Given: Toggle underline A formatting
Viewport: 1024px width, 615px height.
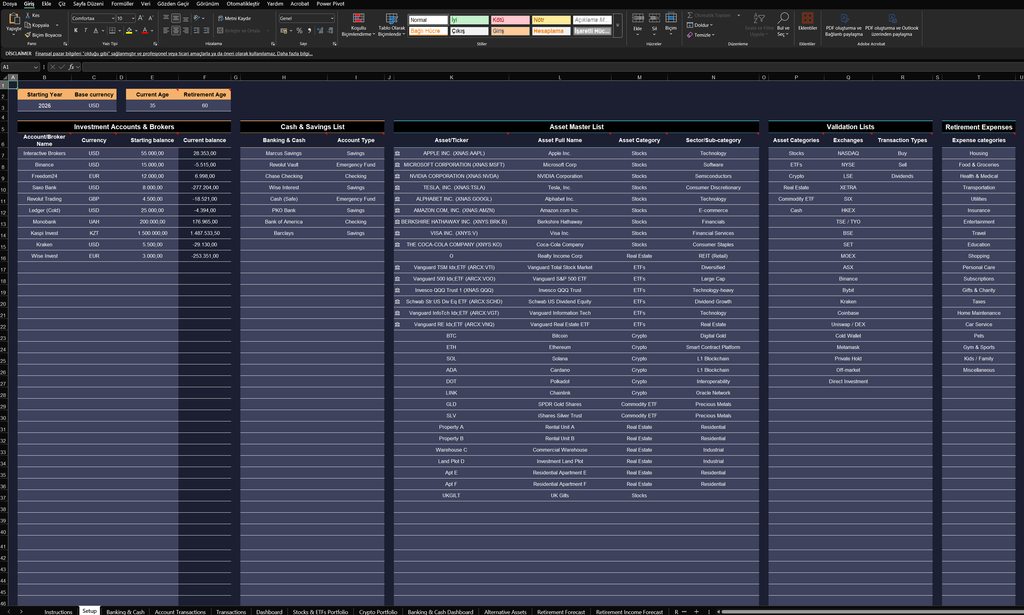Looking at the screenshot, I should coord(95,30).
